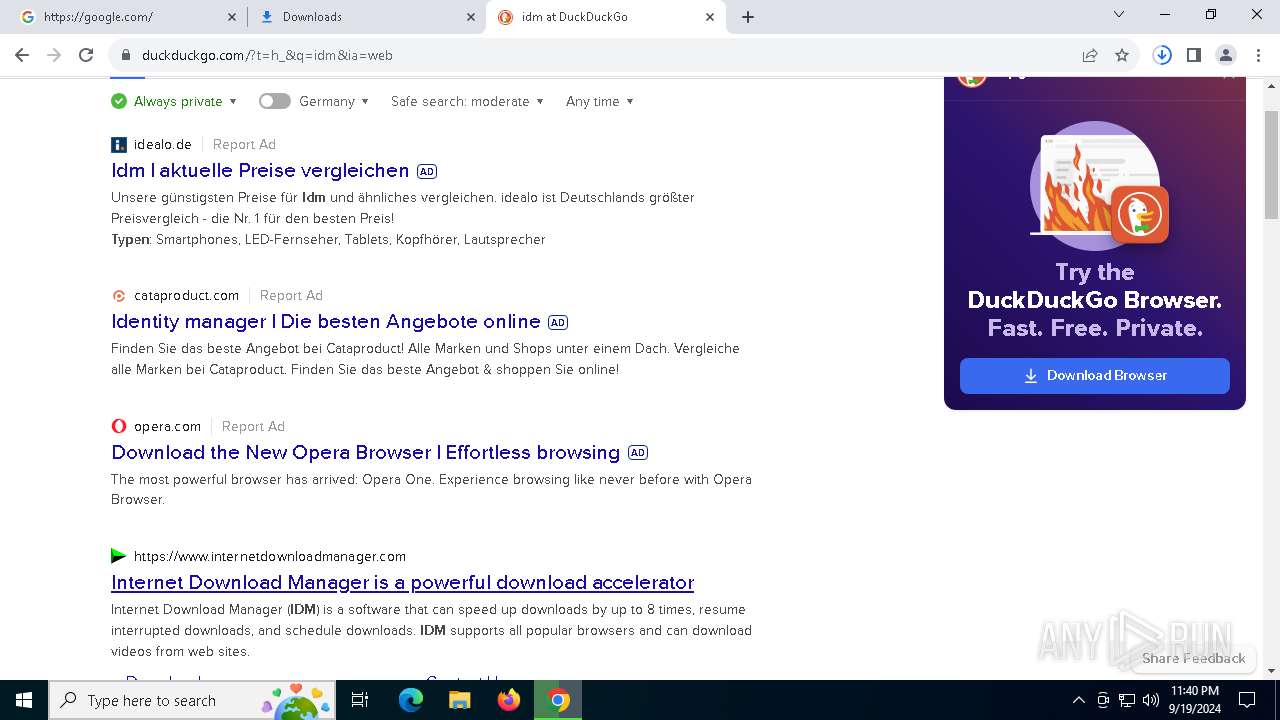The height and width of the screenshot is (720, 1280).
Task: Click the opera.com logo icon
Action: point(119,426)
